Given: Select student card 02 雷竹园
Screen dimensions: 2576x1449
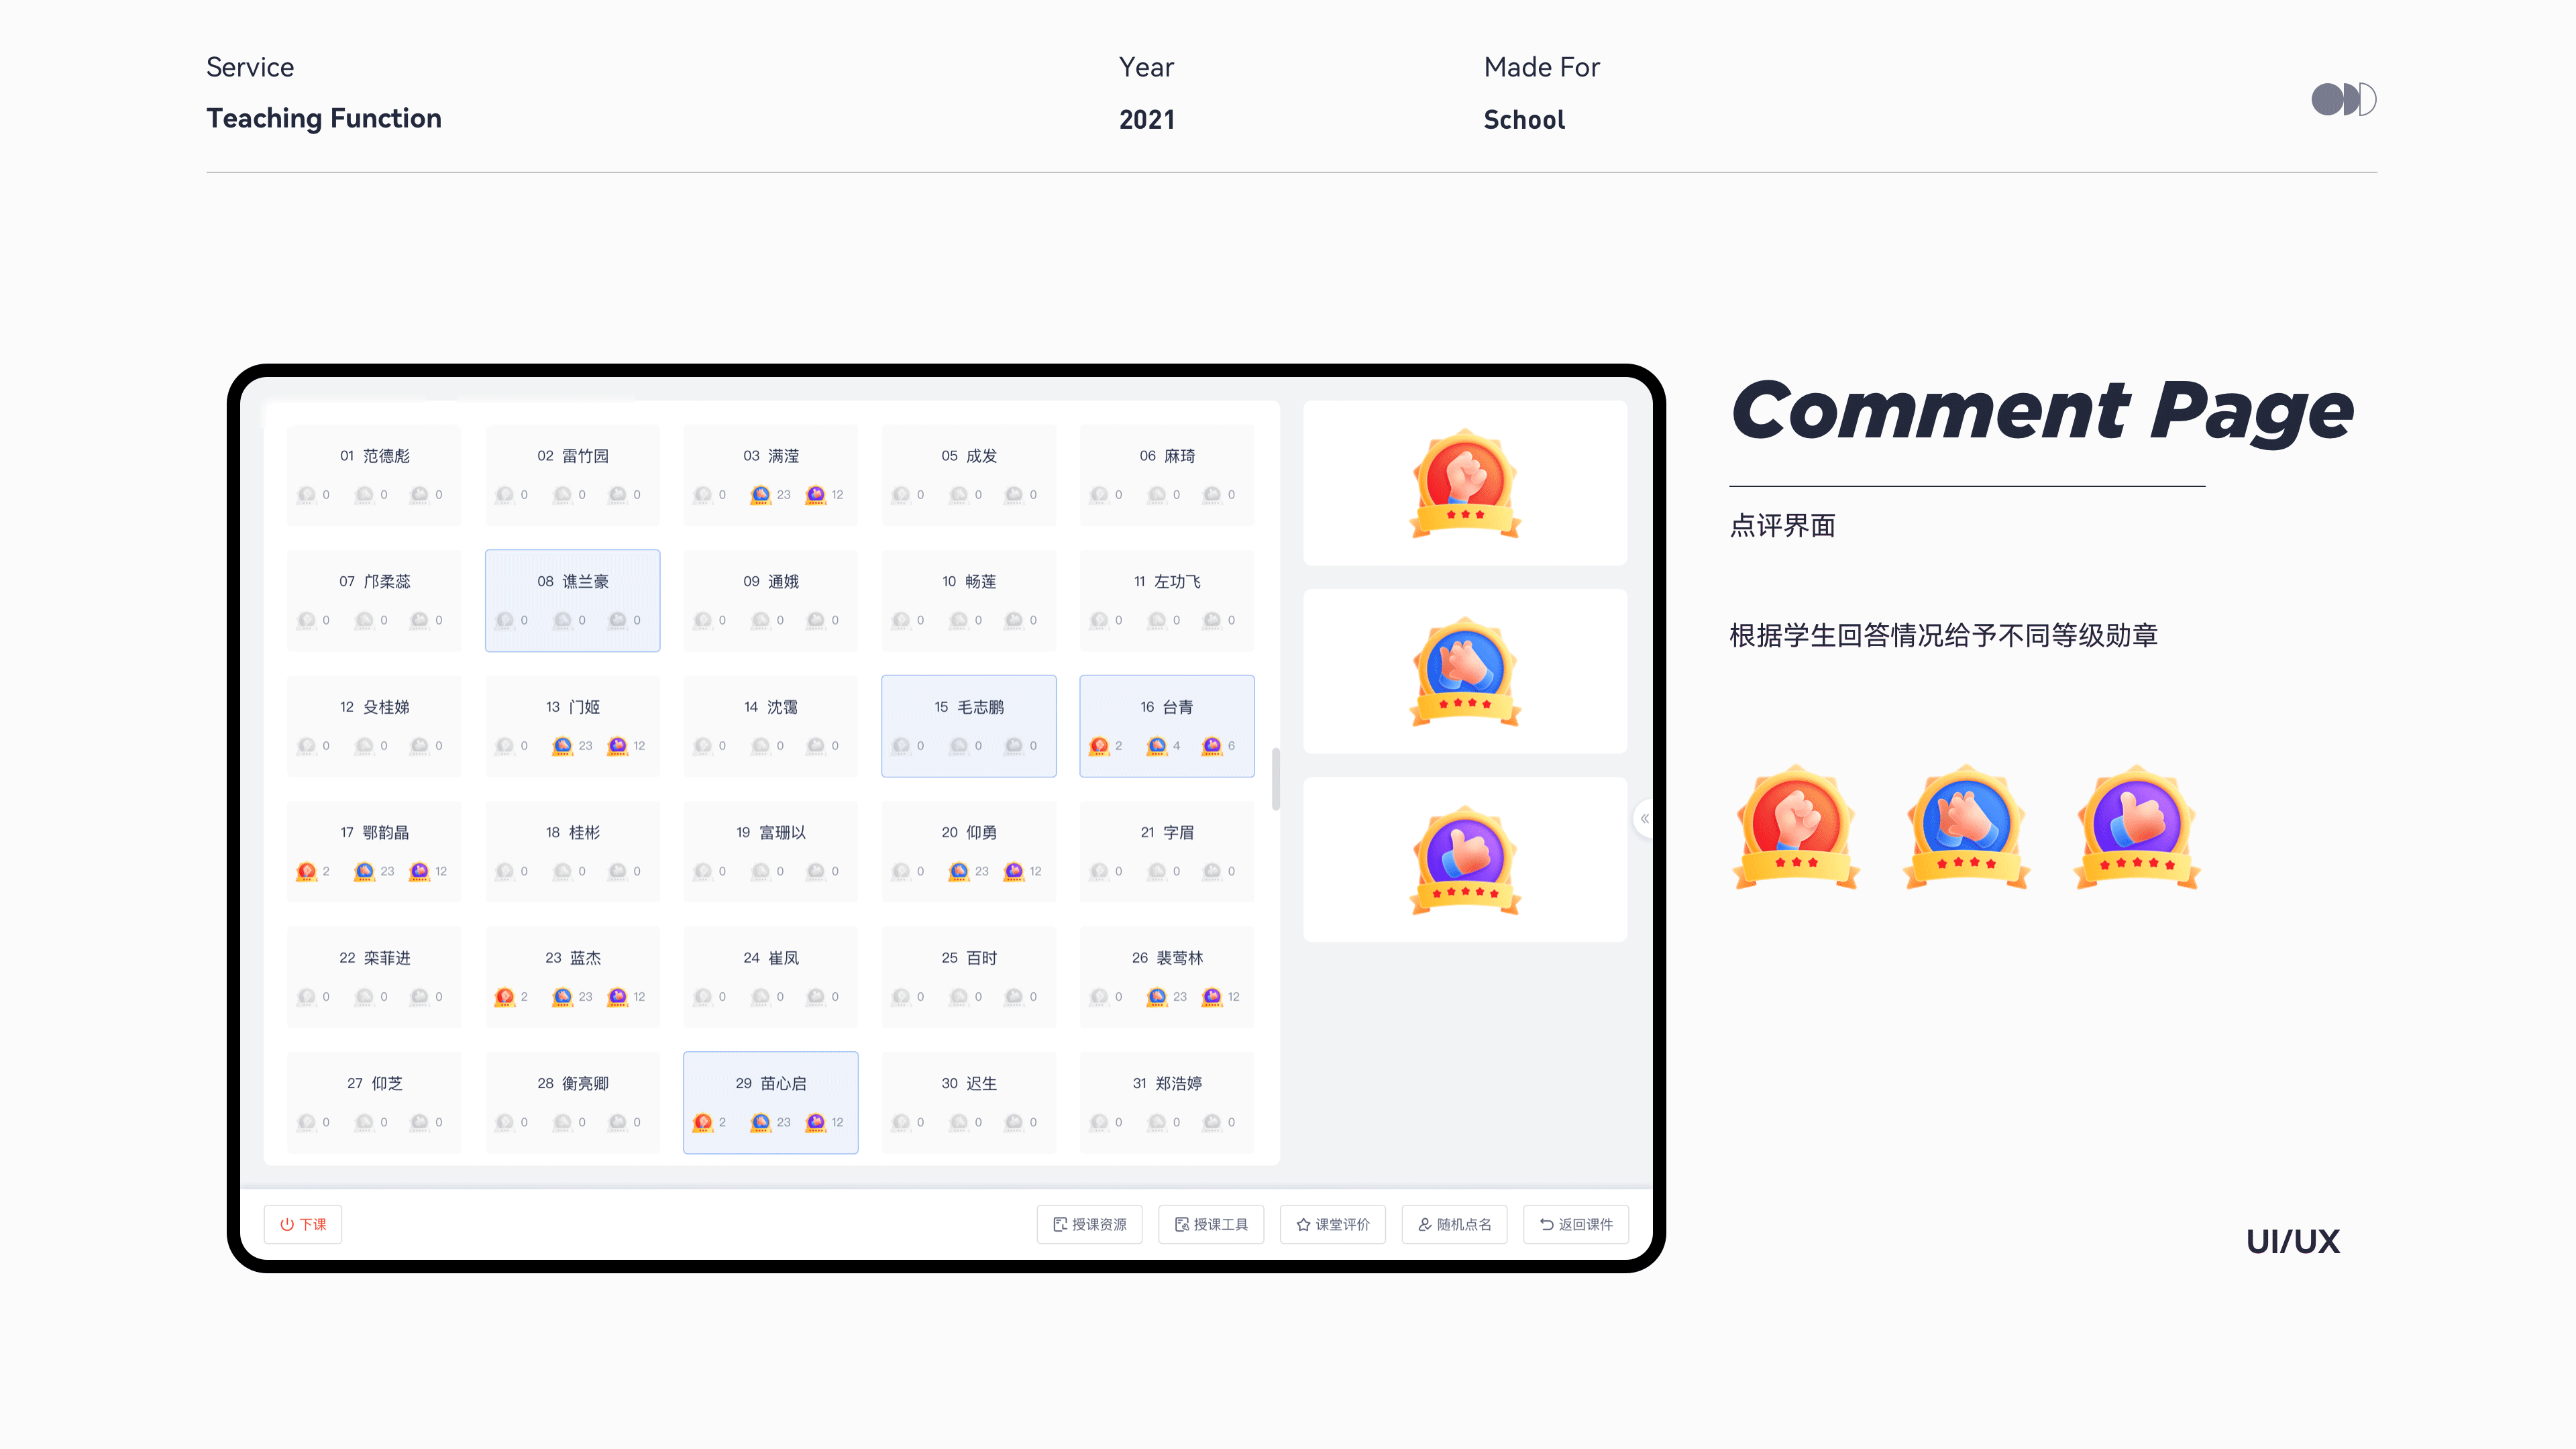Looking at the screenshot, I should pyautogui.click(x=573, y=475).
